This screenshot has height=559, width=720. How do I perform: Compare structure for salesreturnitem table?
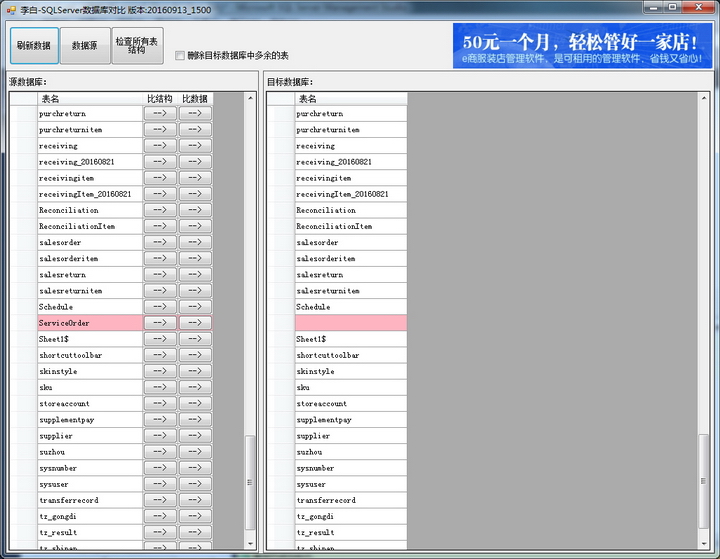pos(160,291)
